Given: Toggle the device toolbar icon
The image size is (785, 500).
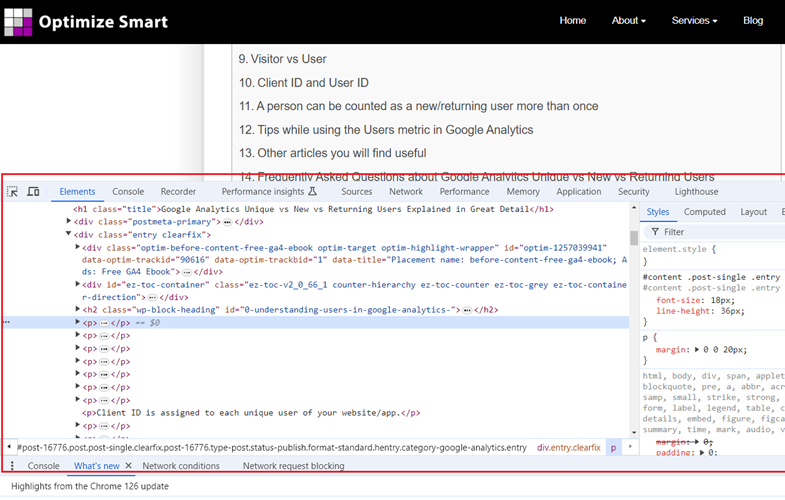Looking at the screenshot, I should click(x=33, y=192).
